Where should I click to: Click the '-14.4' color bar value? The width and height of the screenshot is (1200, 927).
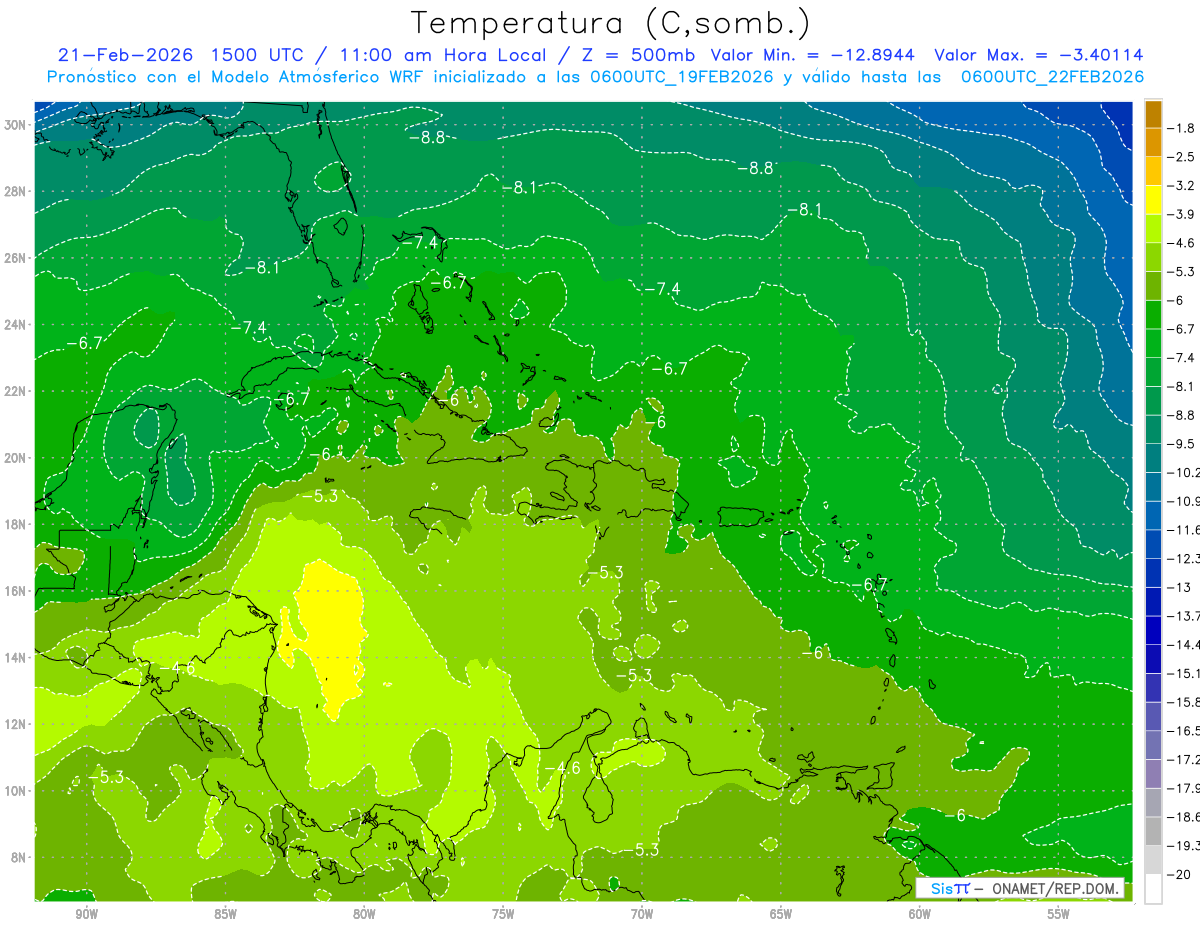tap(1184, 645)
